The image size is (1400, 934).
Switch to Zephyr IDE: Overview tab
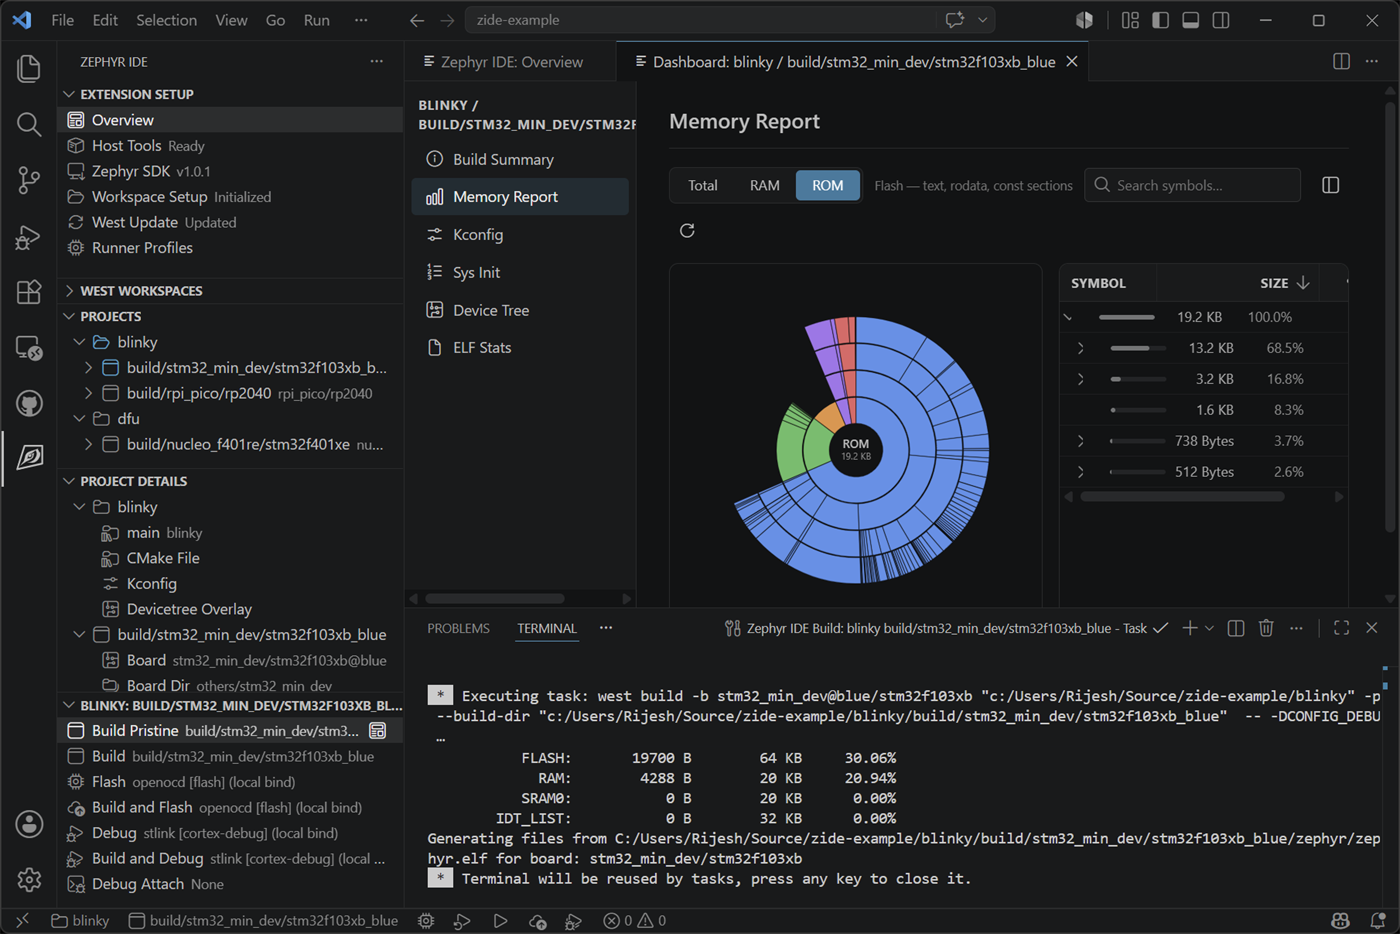[511, 61]
